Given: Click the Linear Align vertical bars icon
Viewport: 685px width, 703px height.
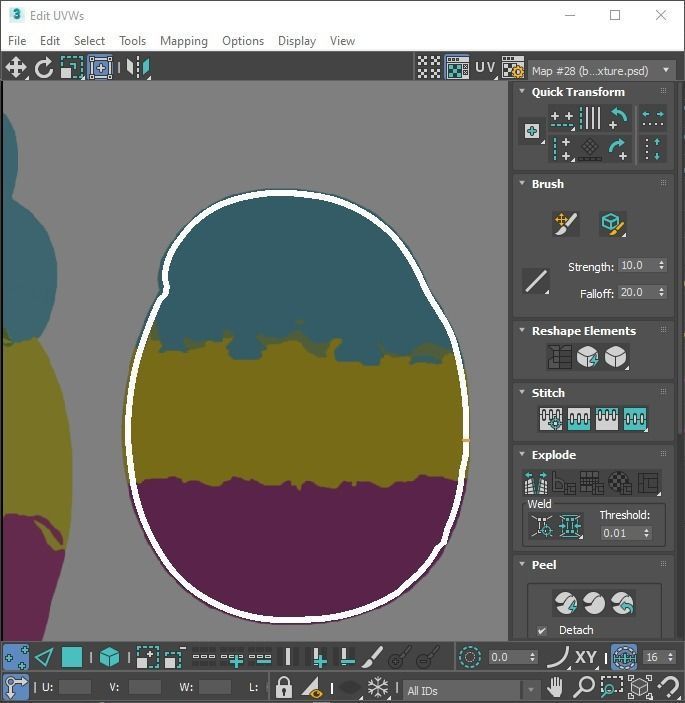Looking at the screenshot, I should coord(590,118).
